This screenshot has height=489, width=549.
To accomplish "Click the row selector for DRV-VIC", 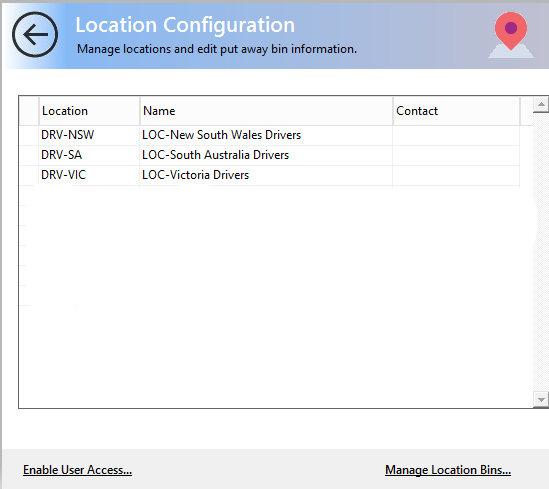I will point(29,175).
